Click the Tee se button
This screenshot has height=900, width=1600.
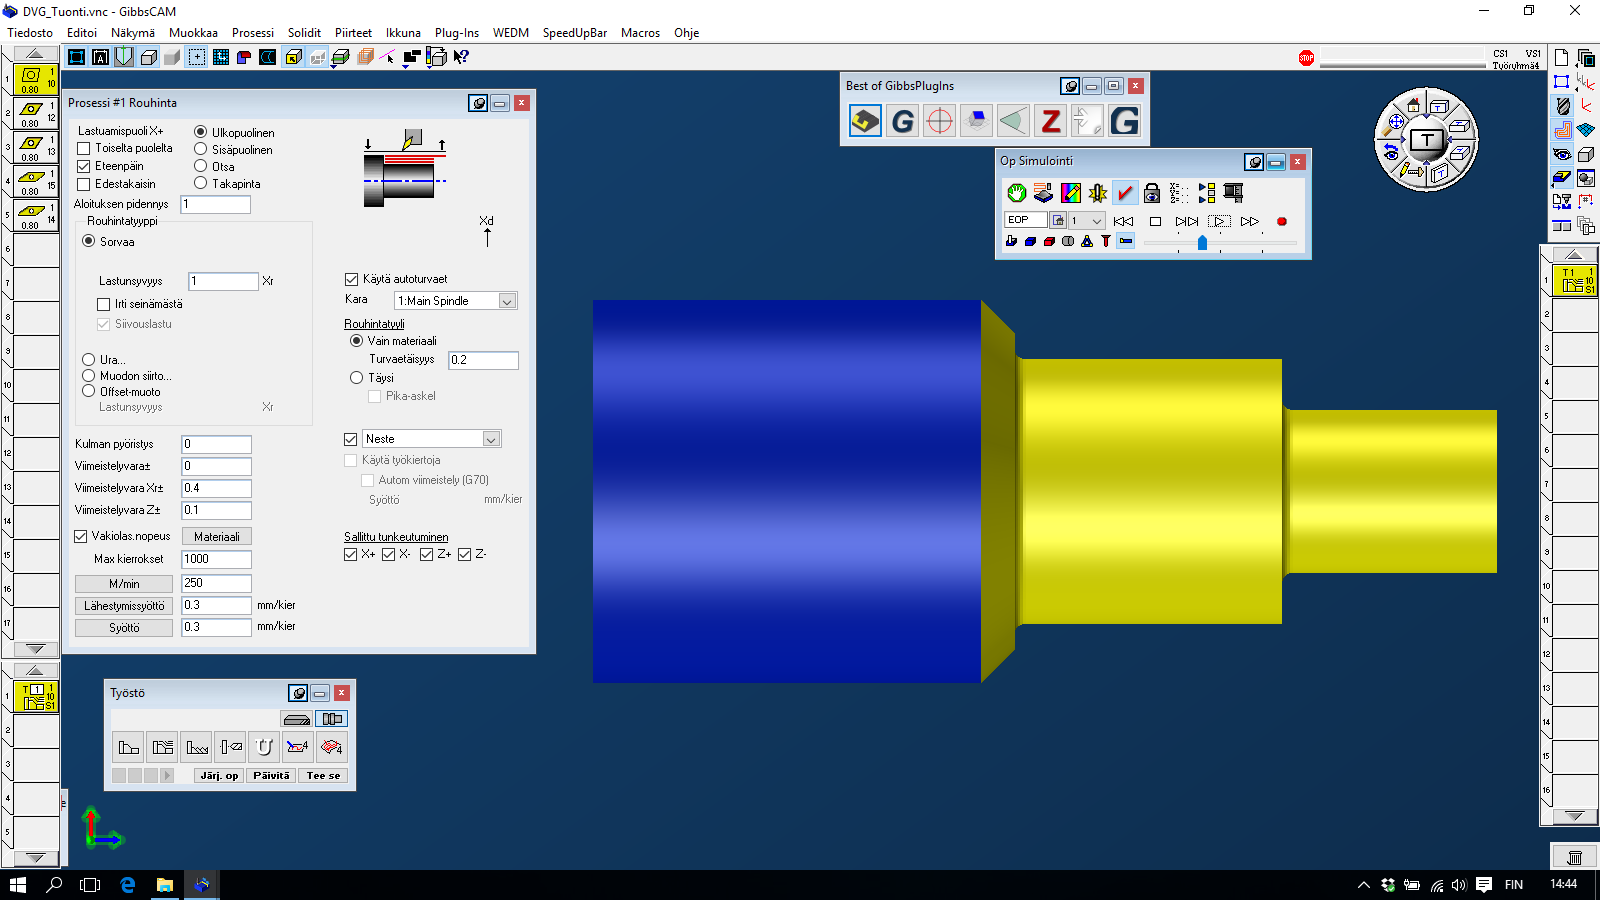click(x=323, y=775)
